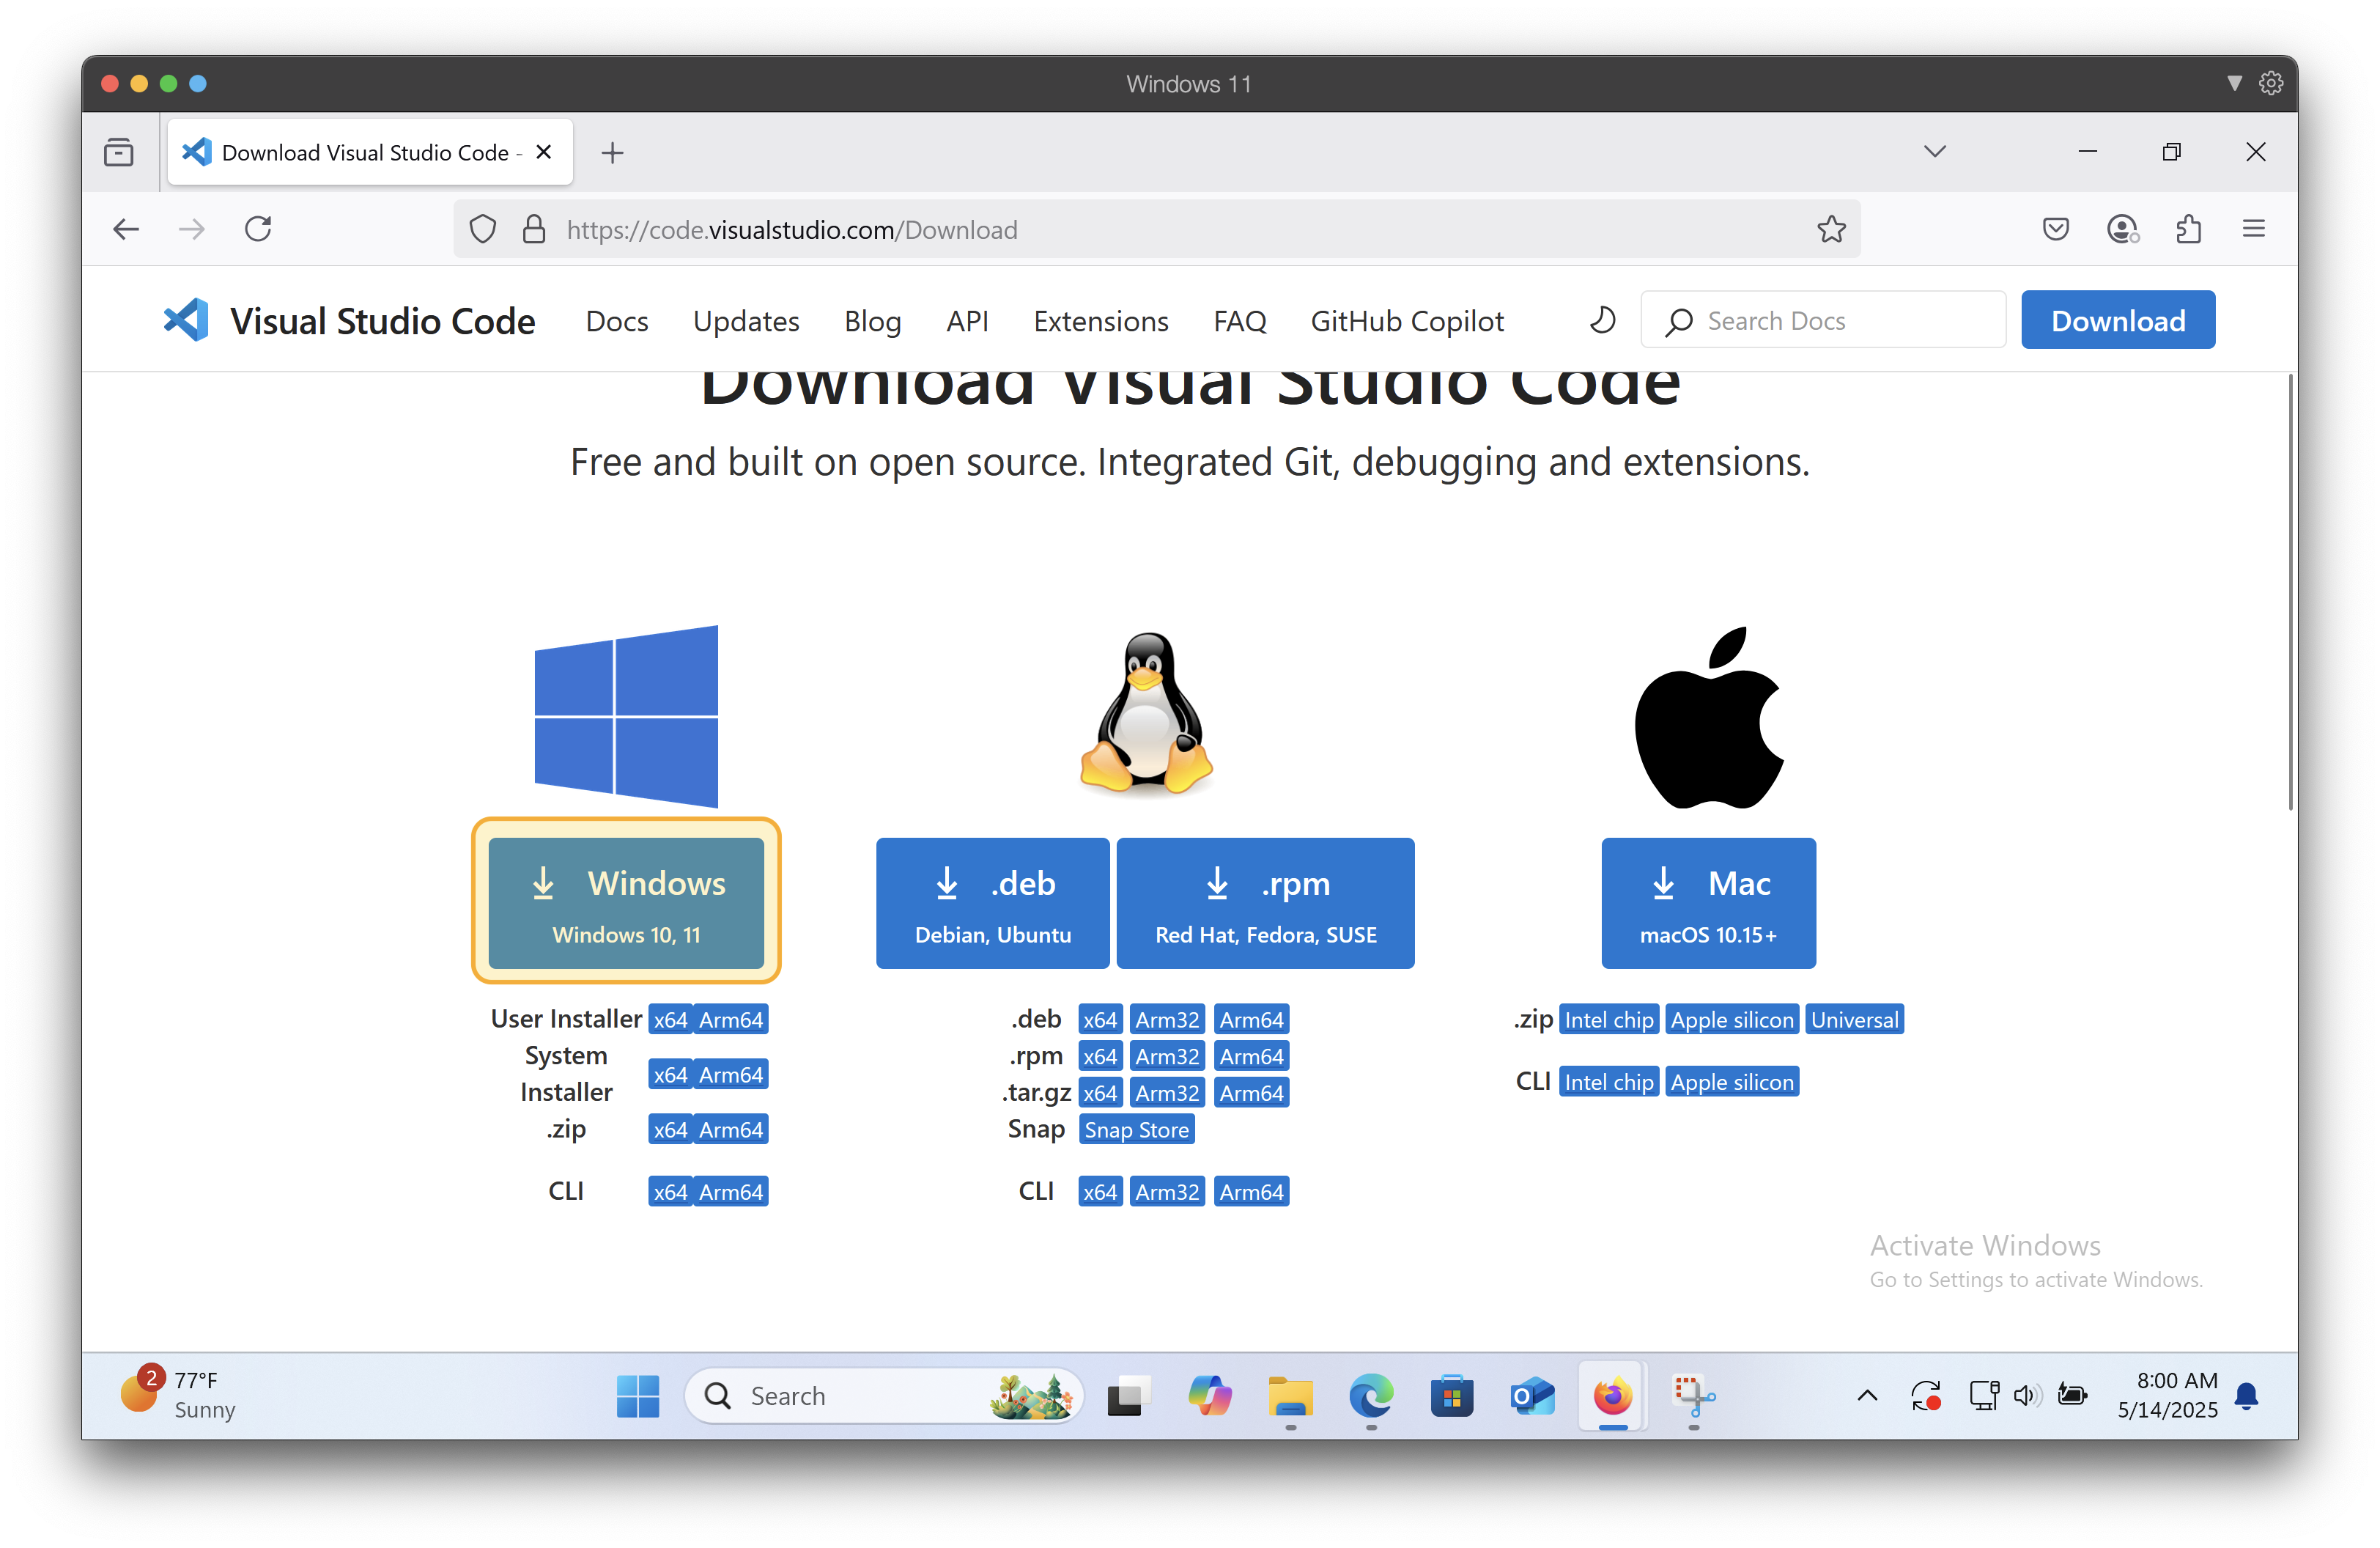The height and width of the screenshot is (1548, 2380).
Task: Select Mac .zip Apple silicon link
Action: tap(1732, 1019)
